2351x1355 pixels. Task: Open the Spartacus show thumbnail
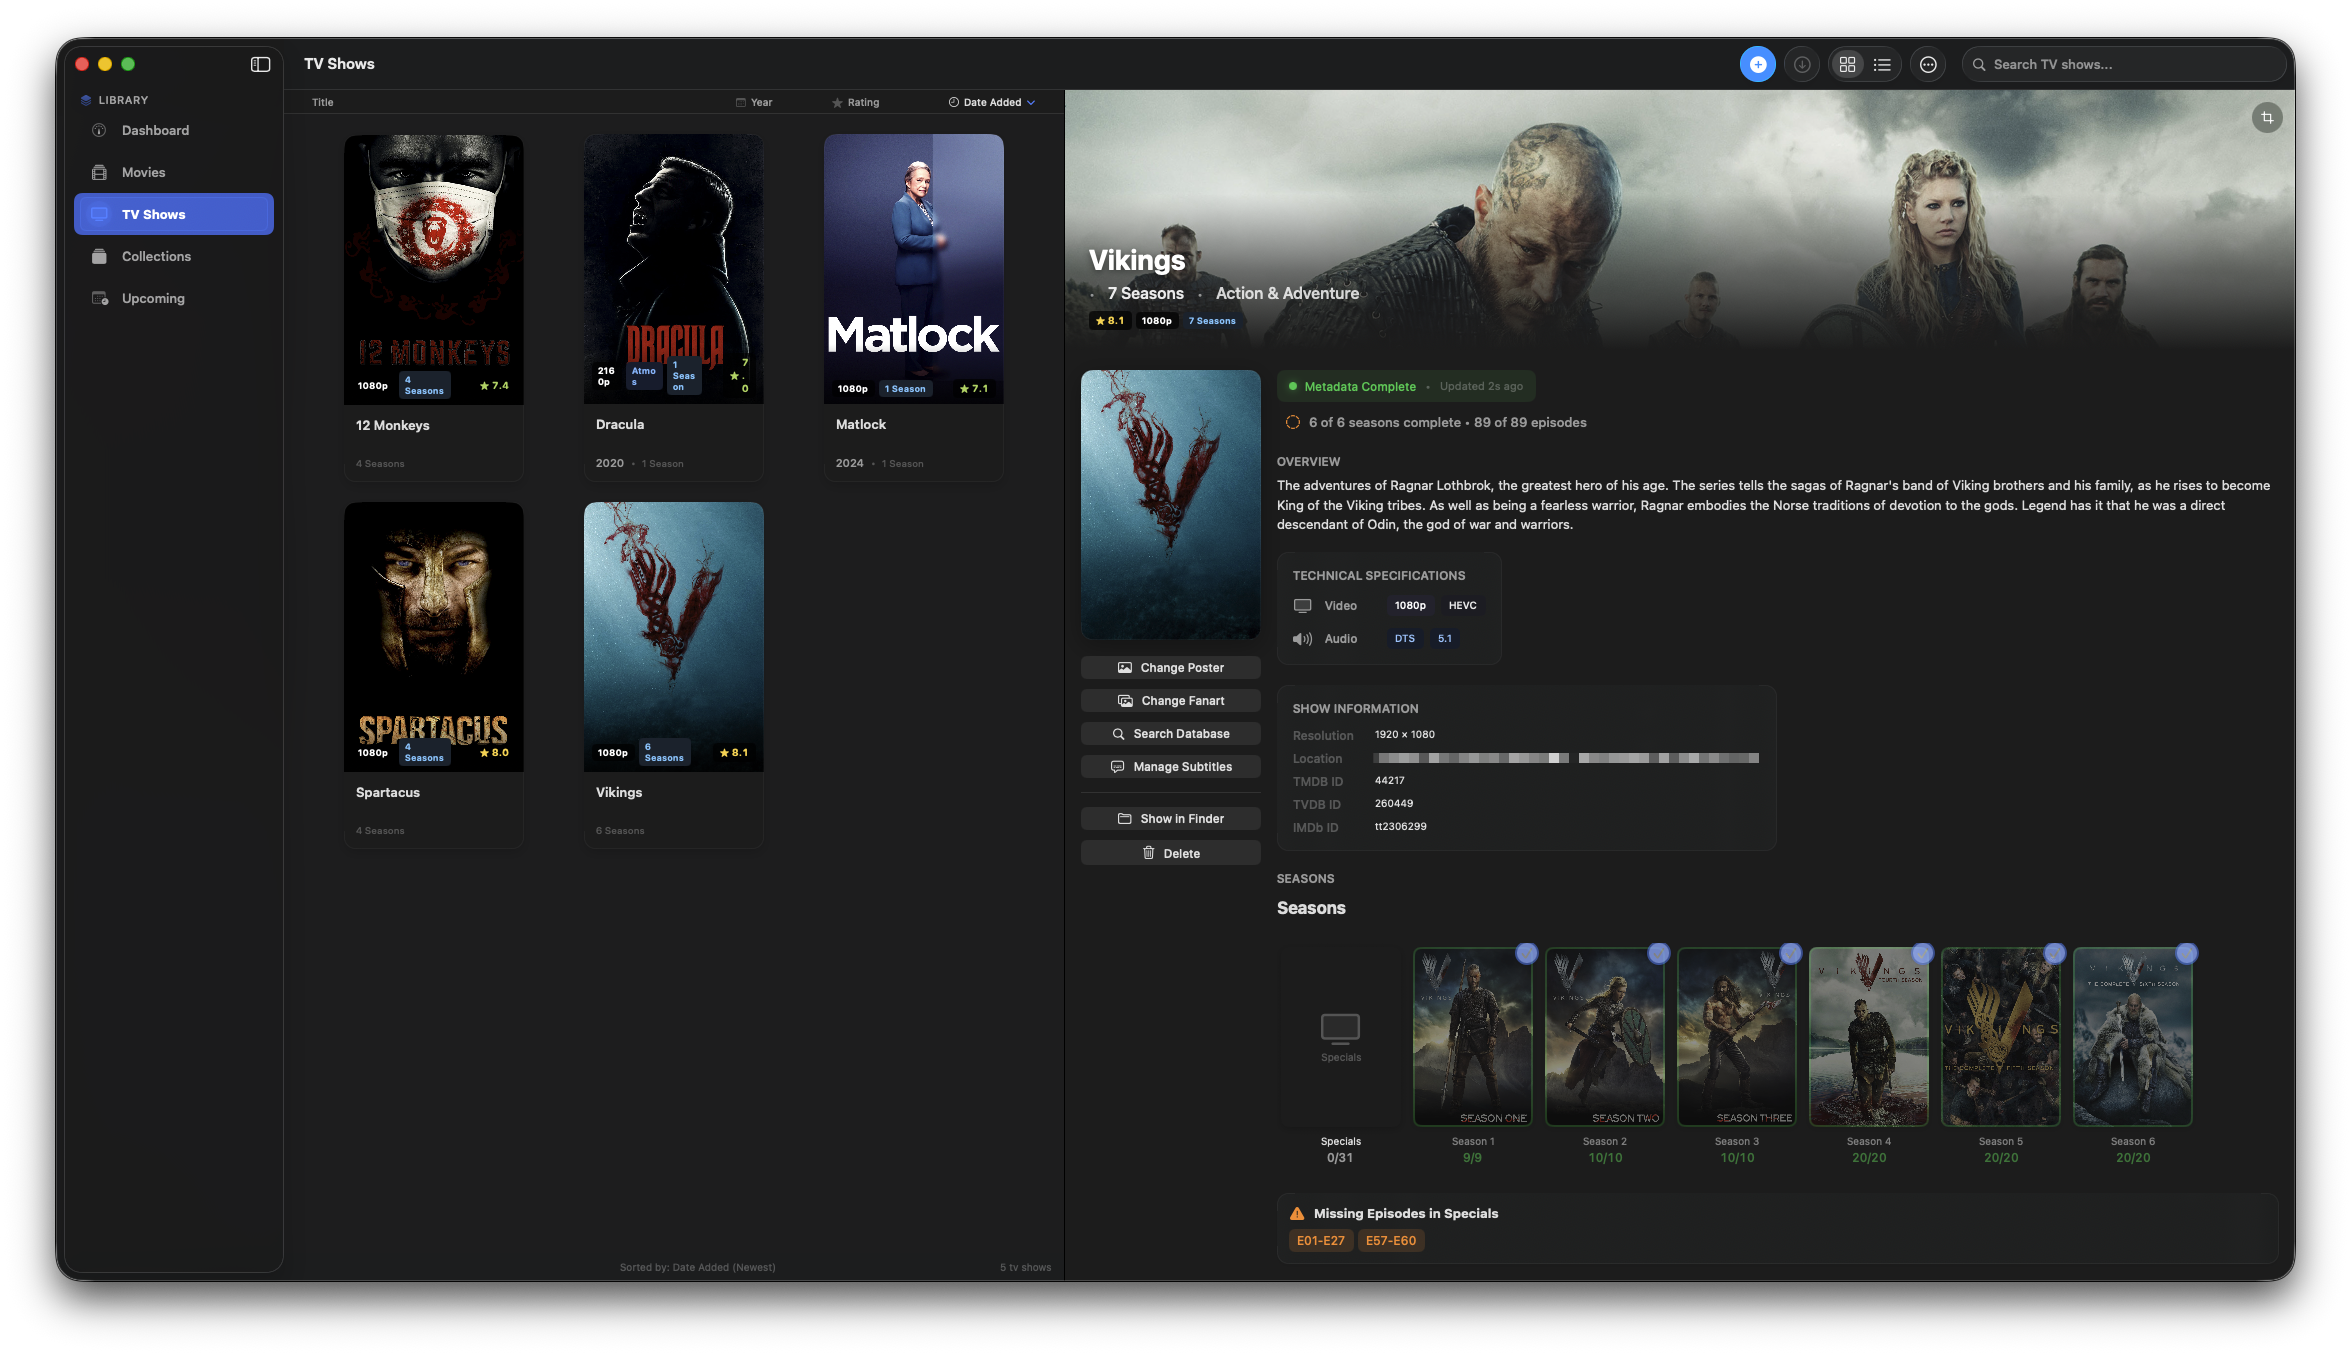pyautogui.click(x=433, y=636)
